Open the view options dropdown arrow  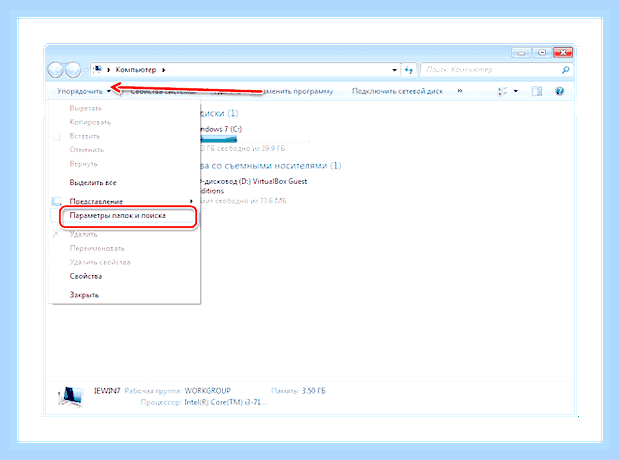point(516,91)
